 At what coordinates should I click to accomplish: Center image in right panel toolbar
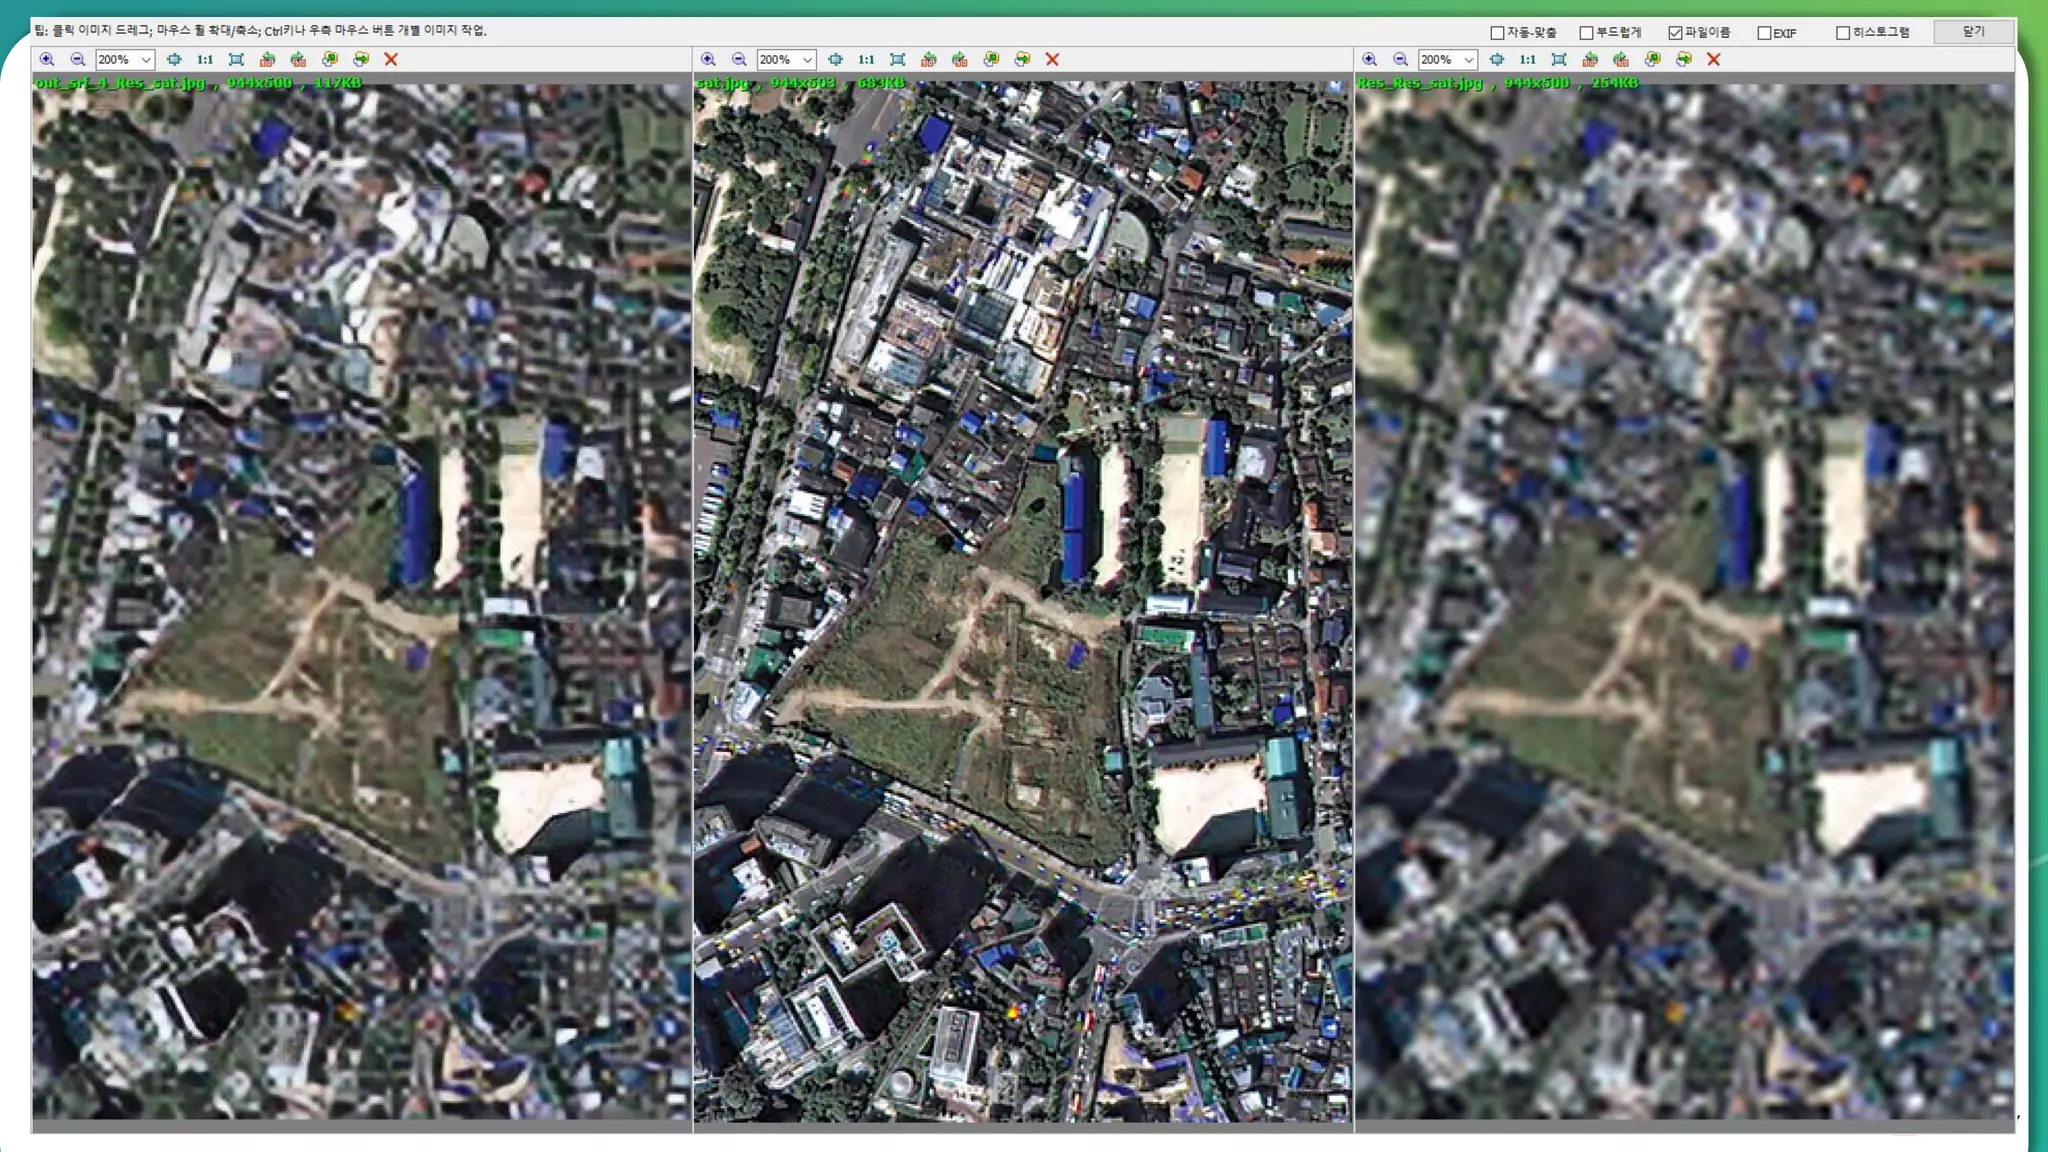tap(1497, 60)
